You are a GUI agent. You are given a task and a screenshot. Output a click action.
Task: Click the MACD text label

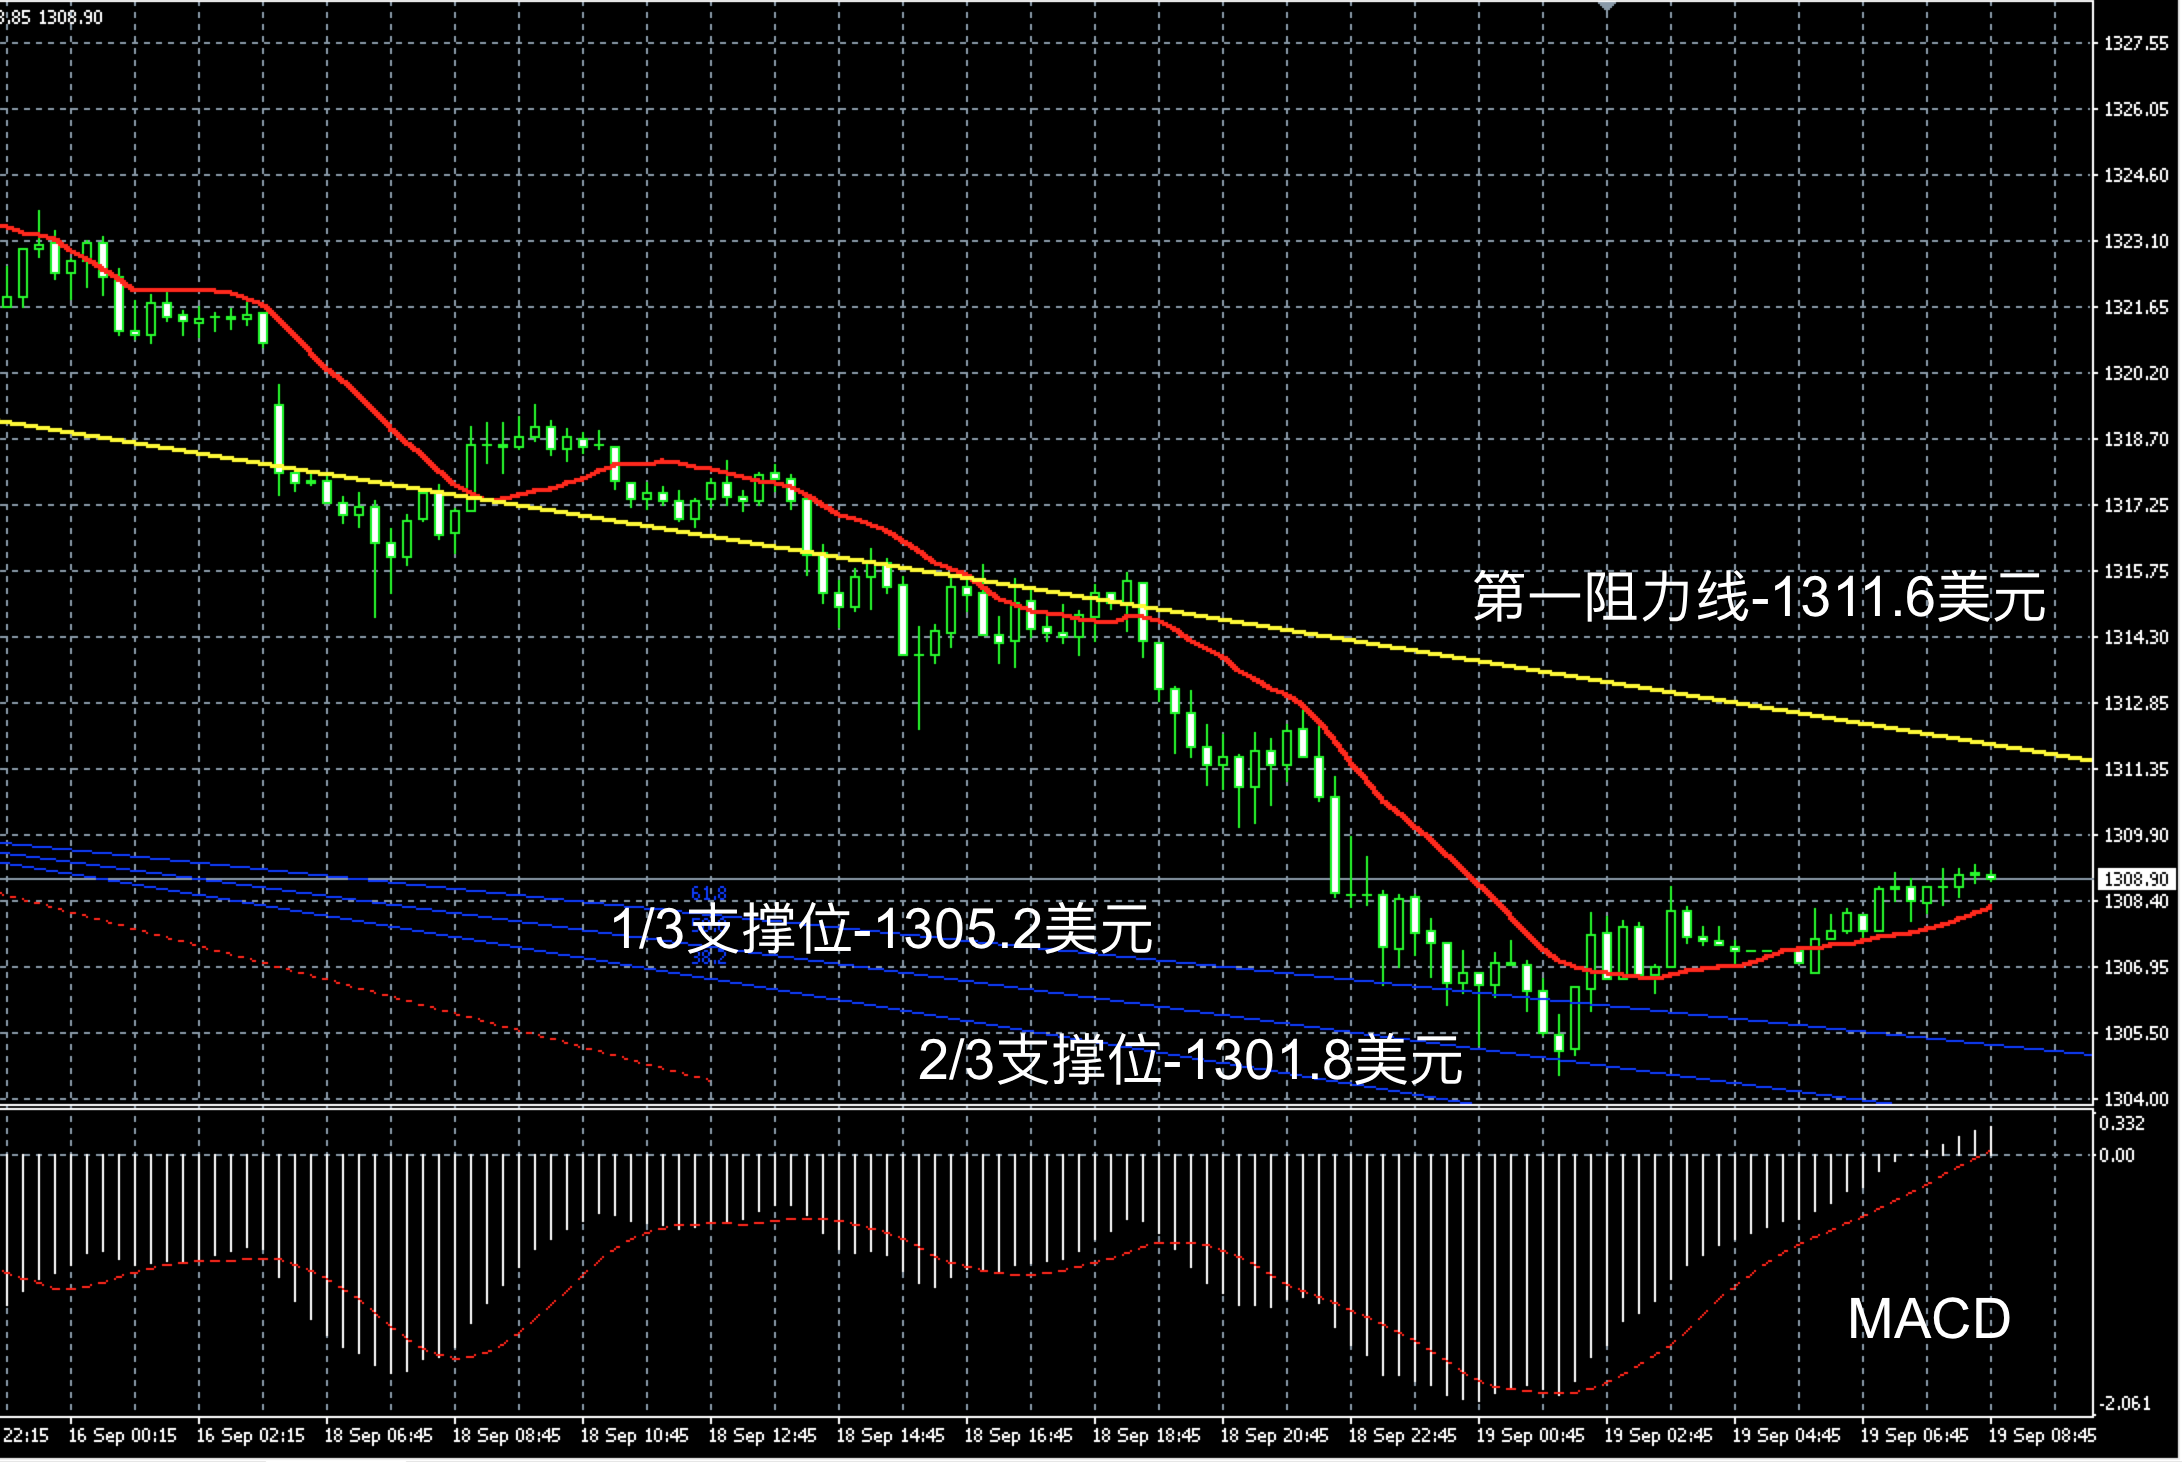pyautogui.click(x=1928, y=1319)
